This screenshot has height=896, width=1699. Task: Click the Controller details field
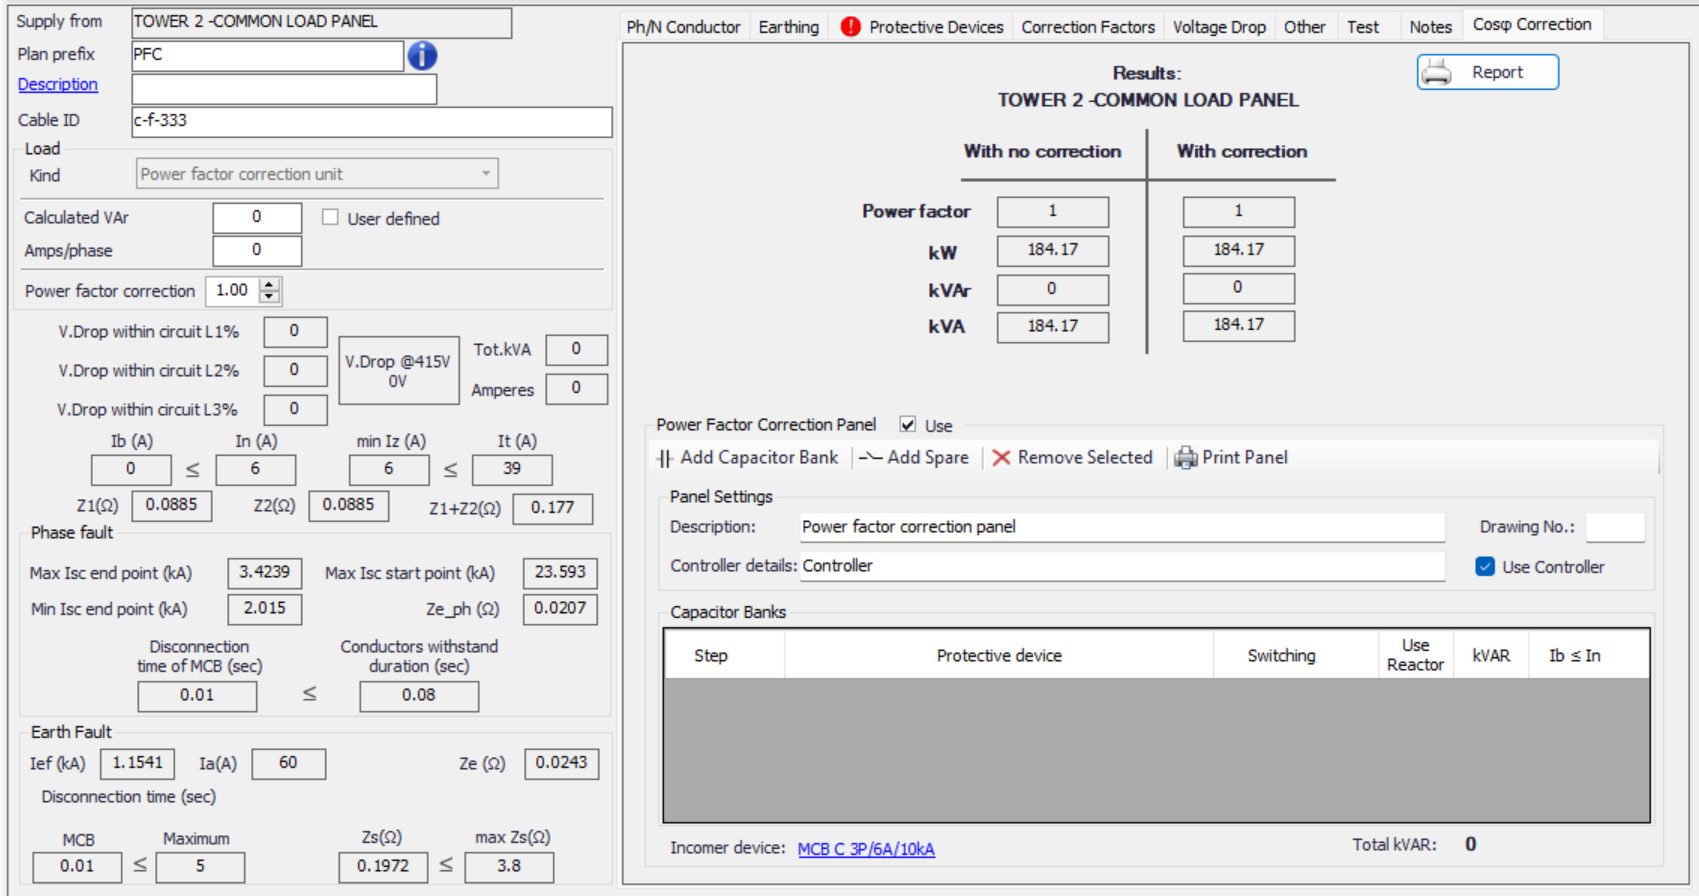pyautogui.click(x=1122, y=566)
